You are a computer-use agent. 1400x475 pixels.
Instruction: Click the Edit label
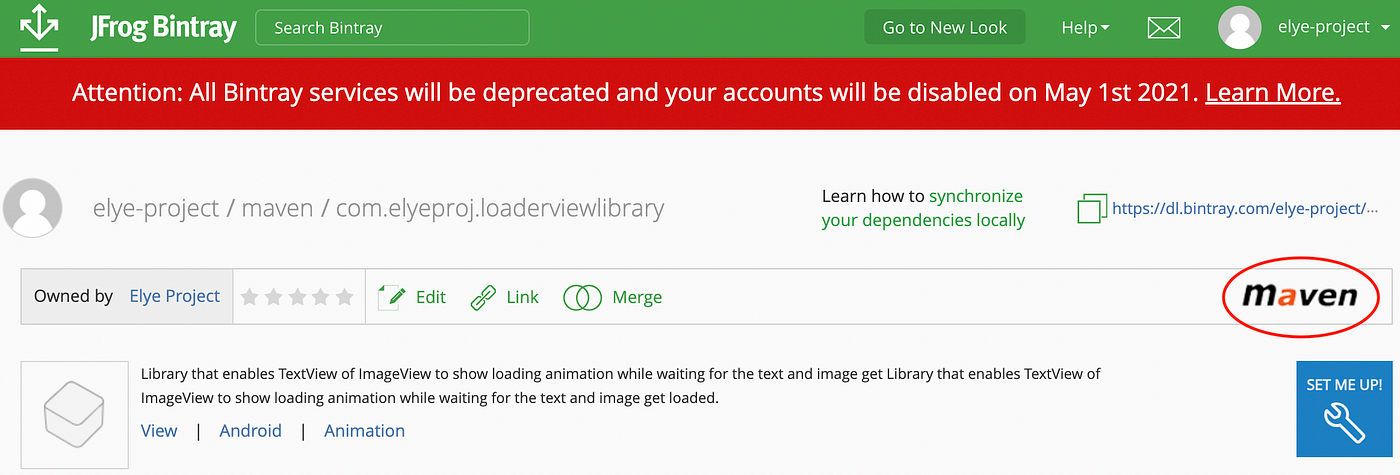(x=431, y=297)
